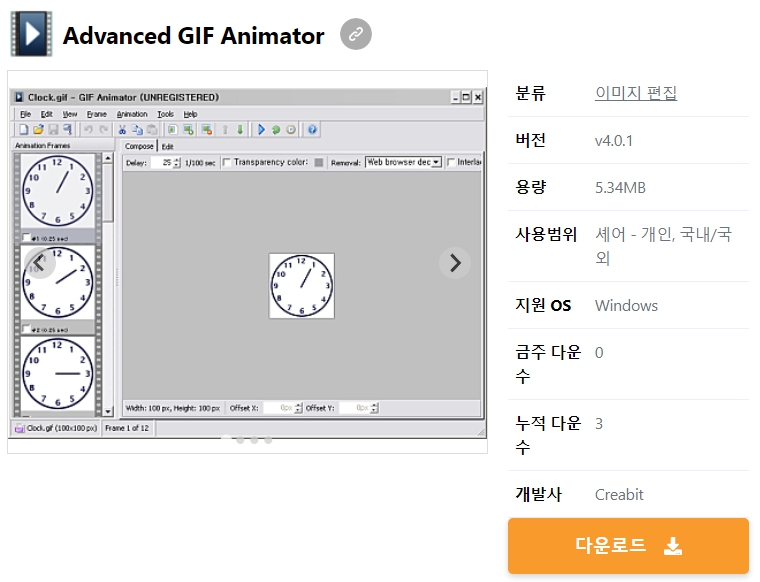This screenshot has width=760, height=582.
Task: Click the Undo arrow toolbar icon
Action: [88, 129]
